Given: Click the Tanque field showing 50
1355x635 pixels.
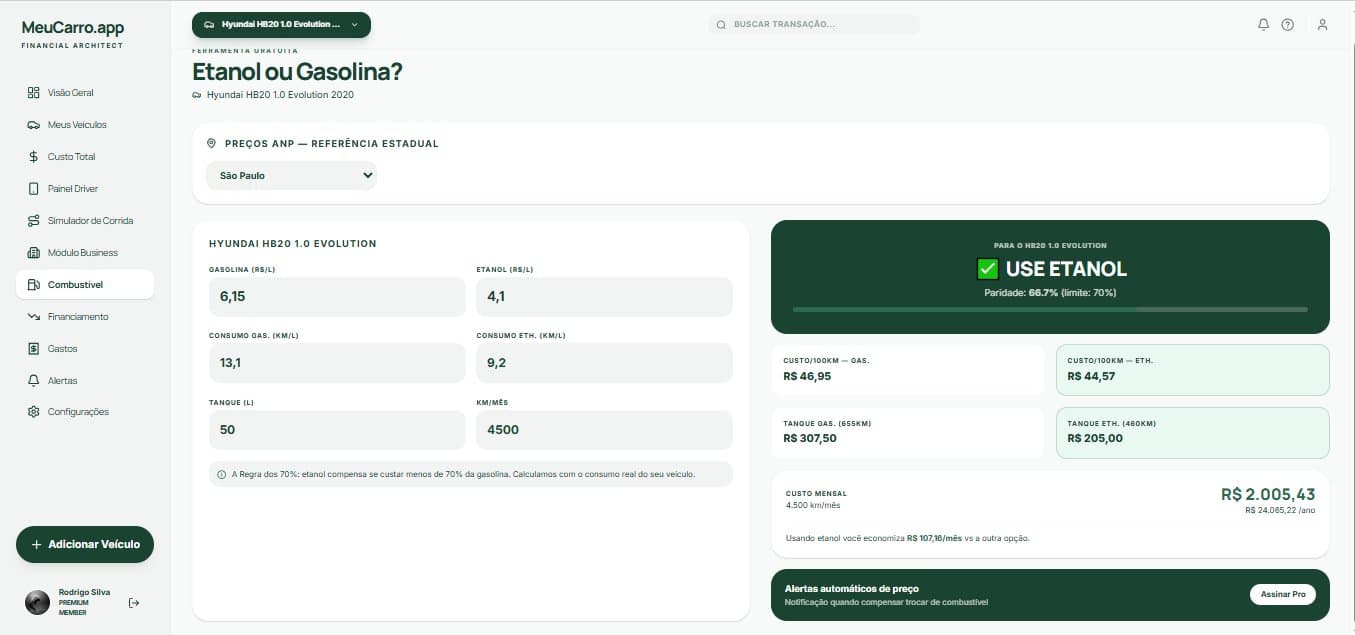Looking at the screenshot, I should point(337,430).
